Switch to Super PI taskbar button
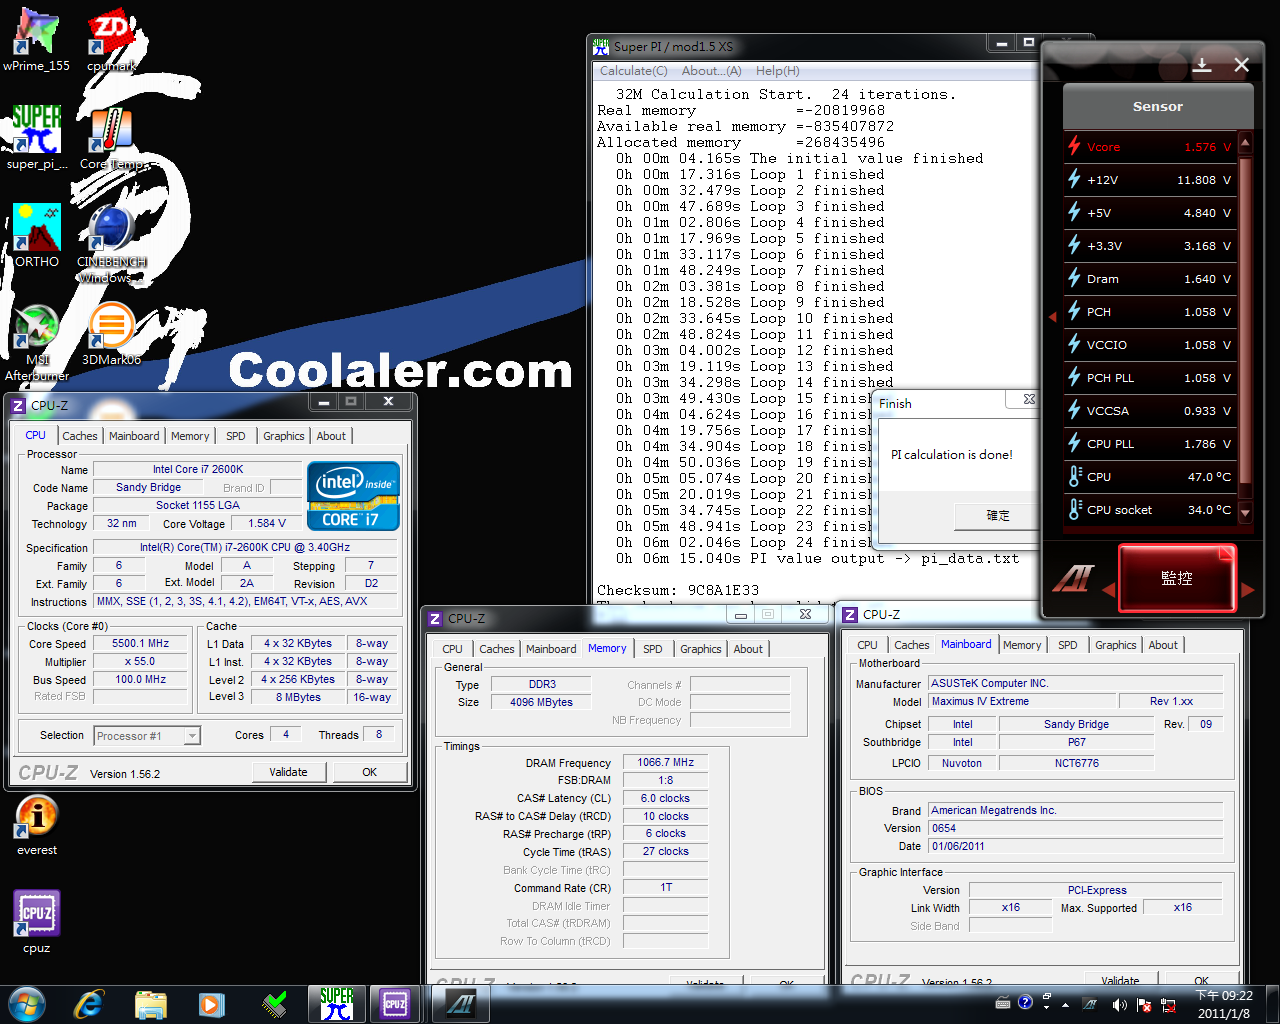This screenshot has width=1280, height=1024. (x=337, y=1003)
